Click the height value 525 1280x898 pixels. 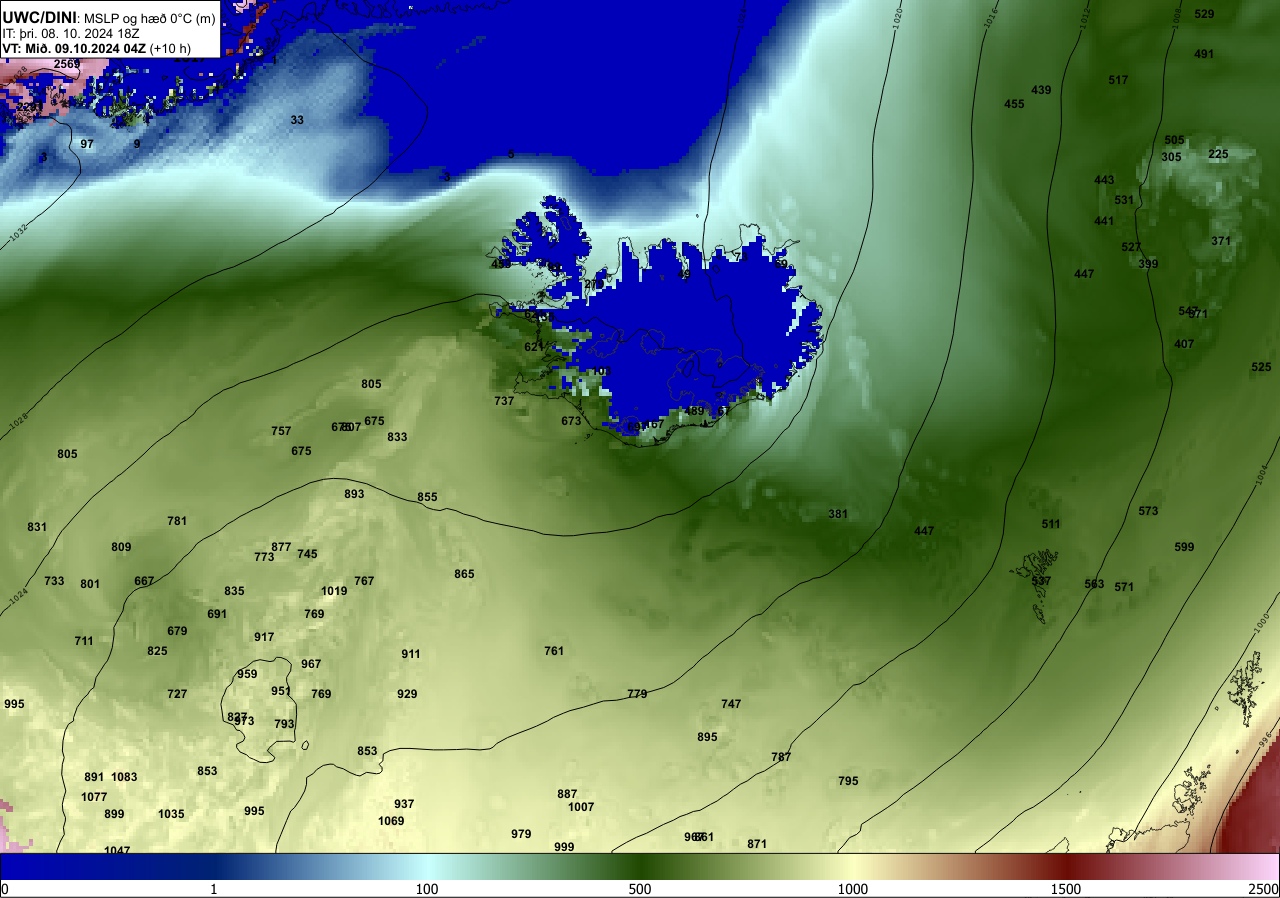click(1261, 367)
